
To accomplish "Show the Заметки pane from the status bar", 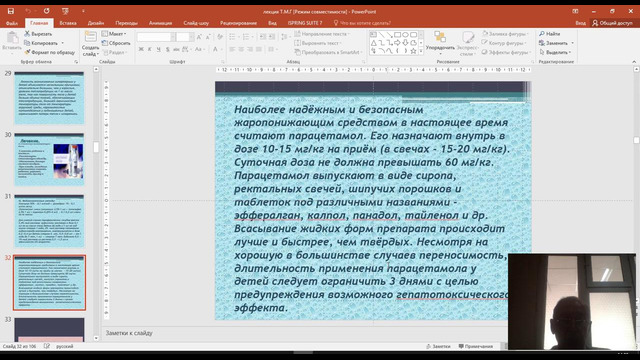I will pyautogui.click(x=438, y=346).
